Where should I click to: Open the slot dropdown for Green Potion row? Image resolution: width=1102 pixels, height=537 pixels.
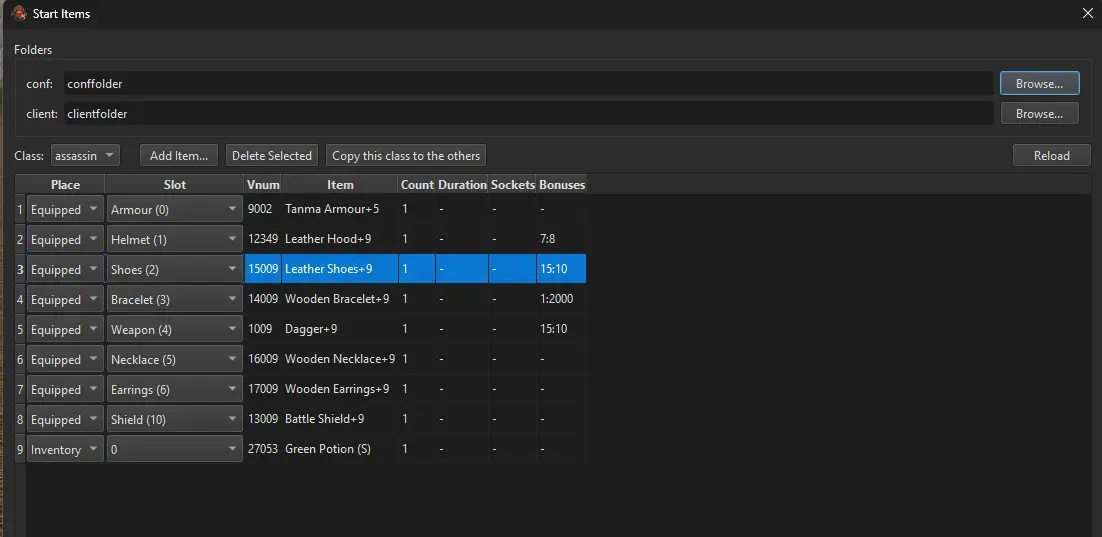(x=174, y=450)
